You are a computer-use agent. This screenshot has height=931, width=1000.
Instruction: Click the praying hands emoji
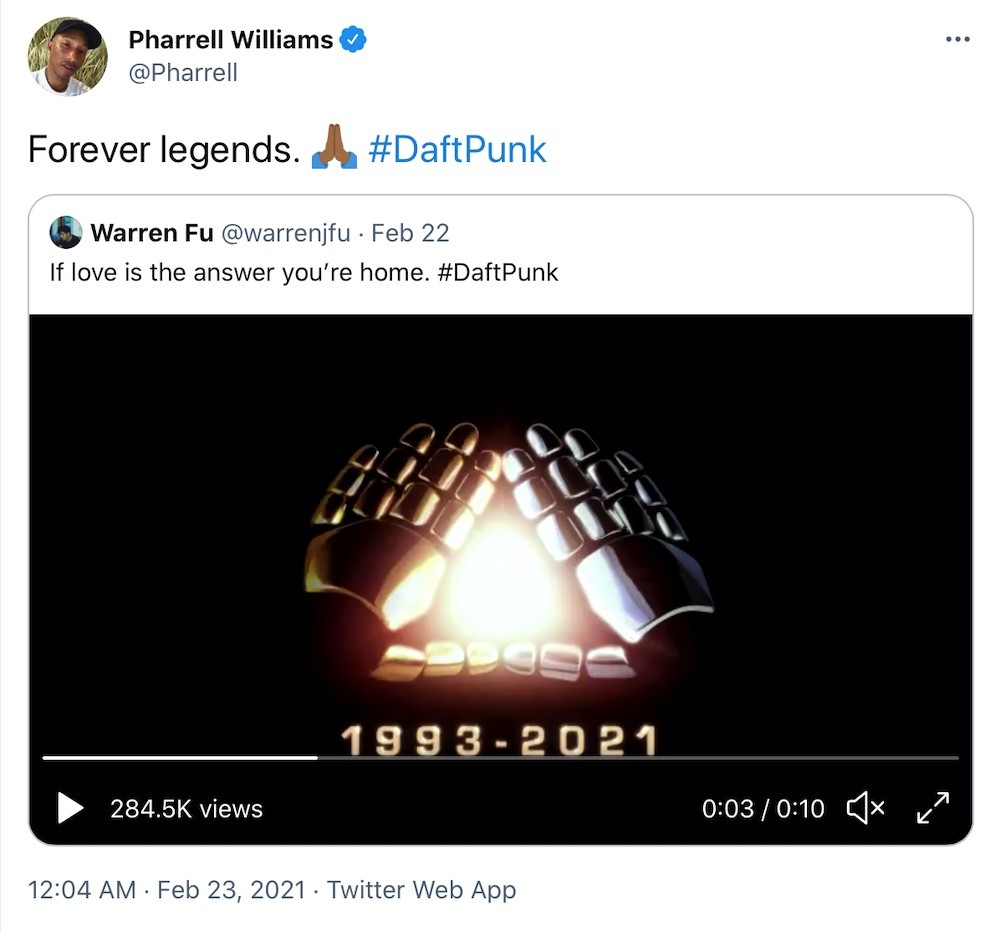pyautogui.click(x=334, y=147)
